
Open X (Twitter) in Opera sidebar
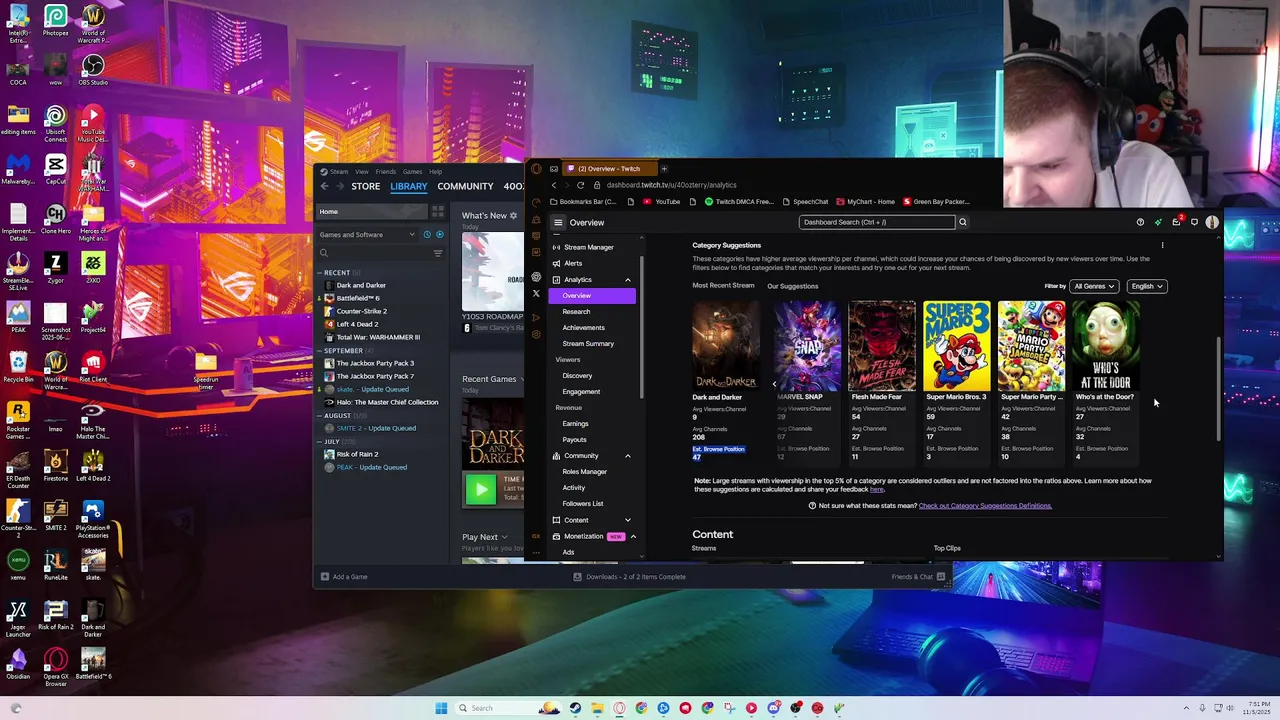click(x=536, y=293)
